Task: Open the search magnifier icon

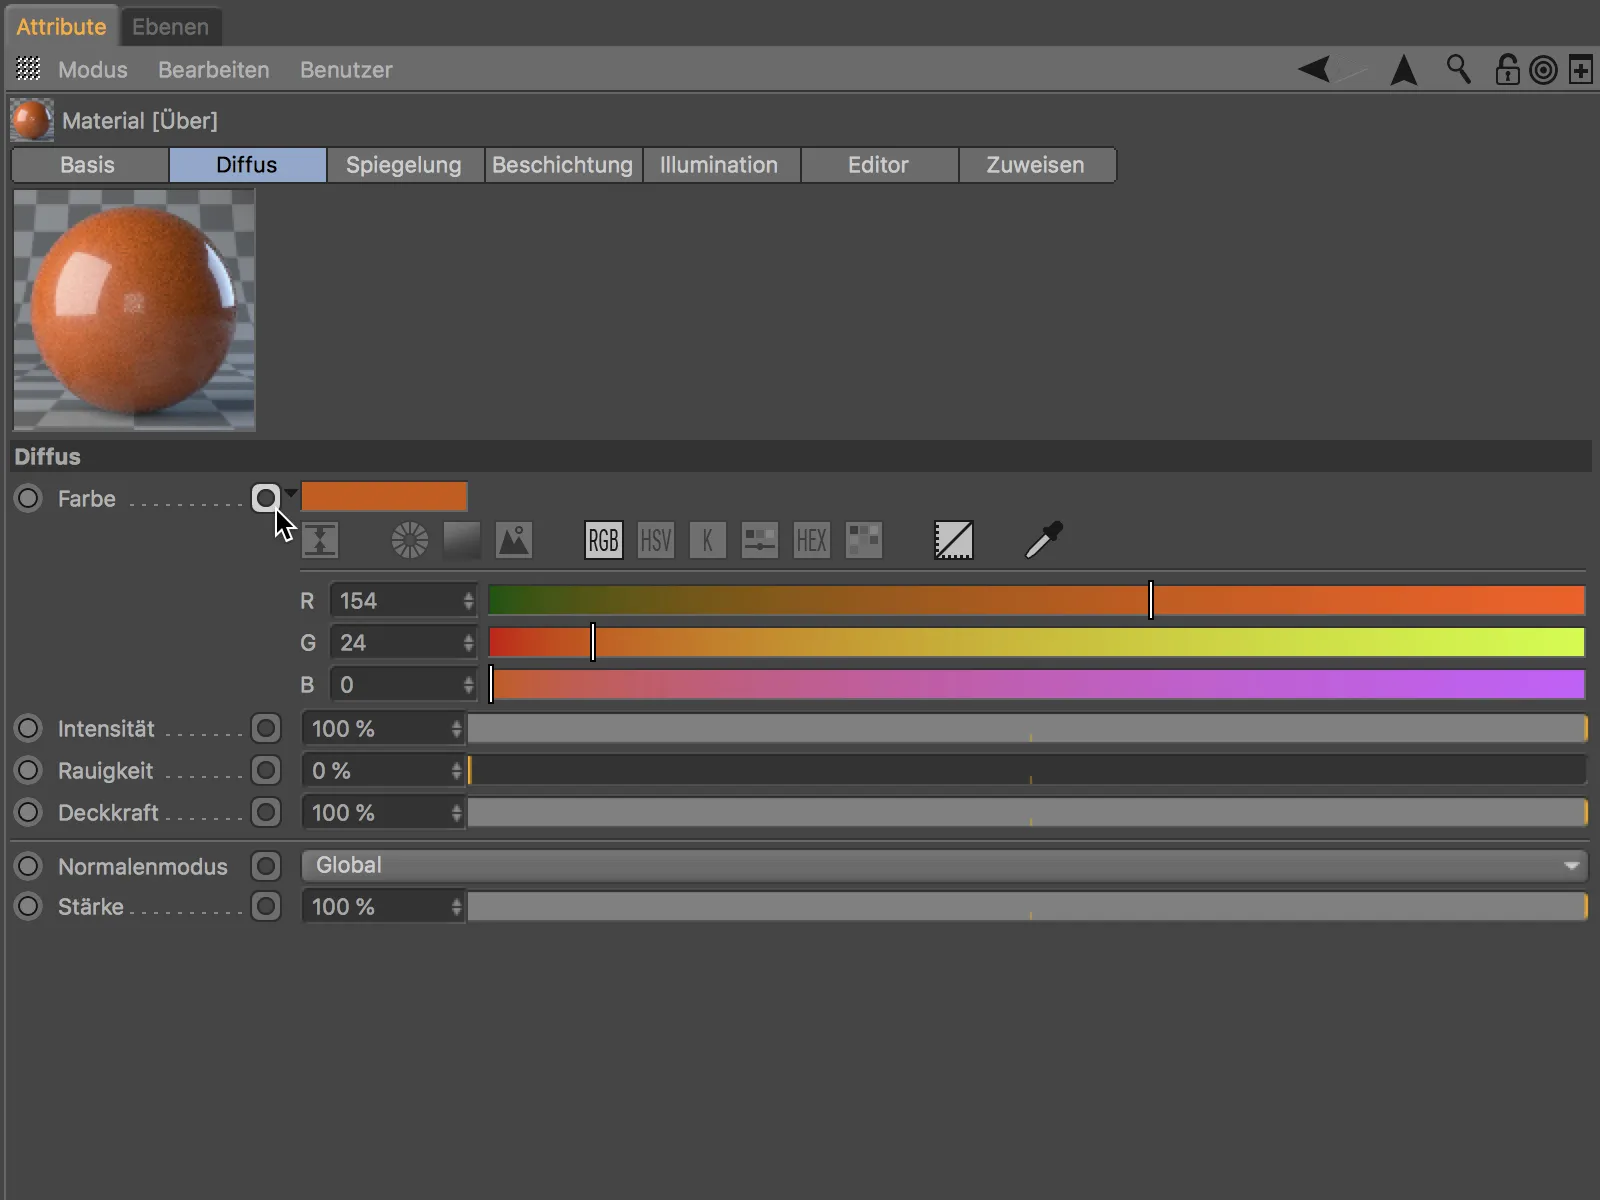Action: [x=1458, y=69]
